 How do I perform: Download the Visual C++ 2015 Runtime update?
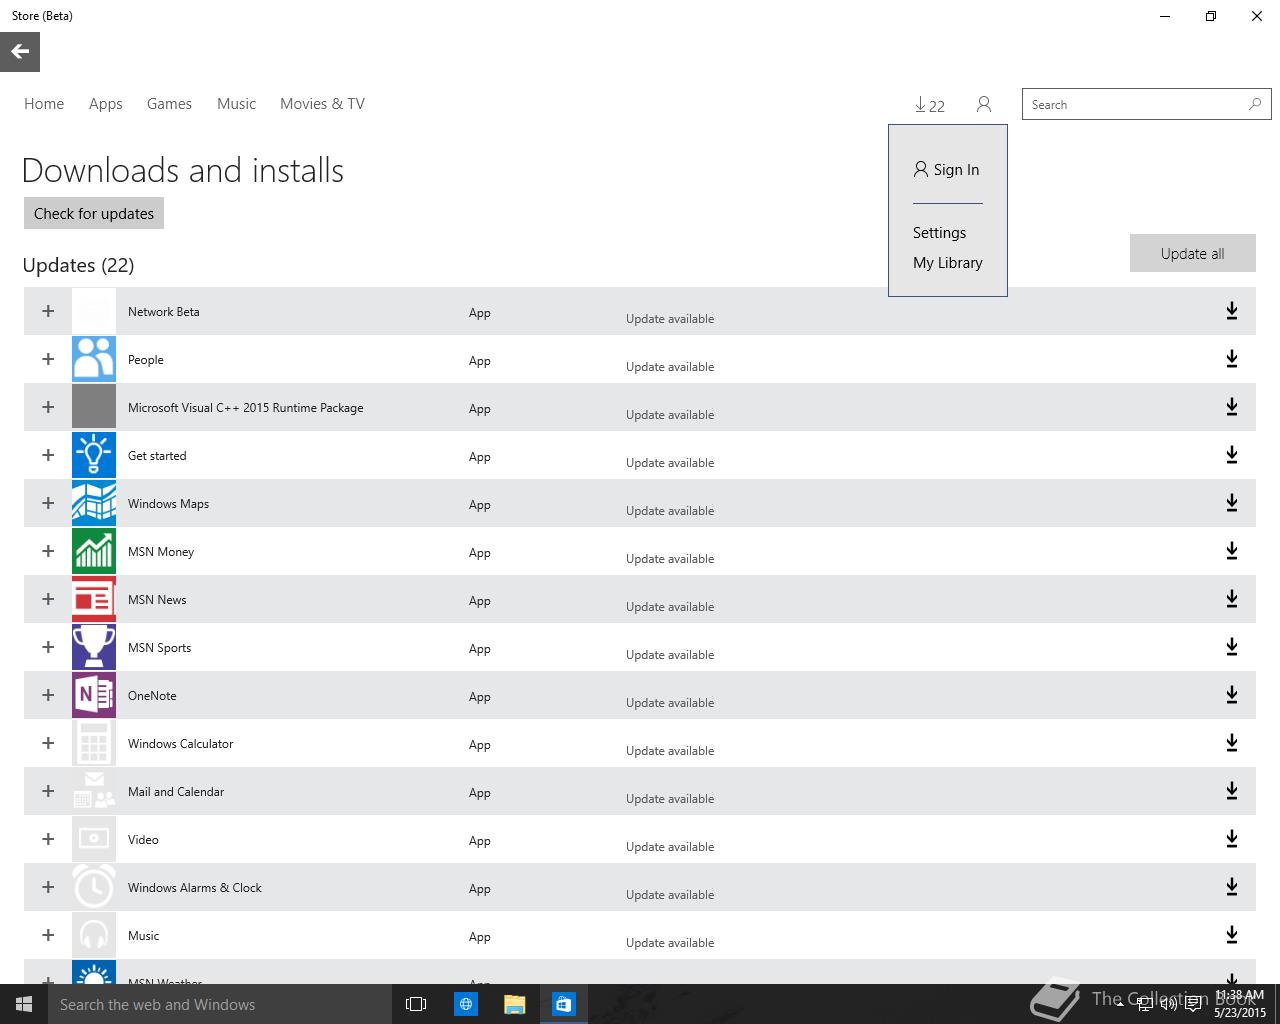(x=1232, y=407)
